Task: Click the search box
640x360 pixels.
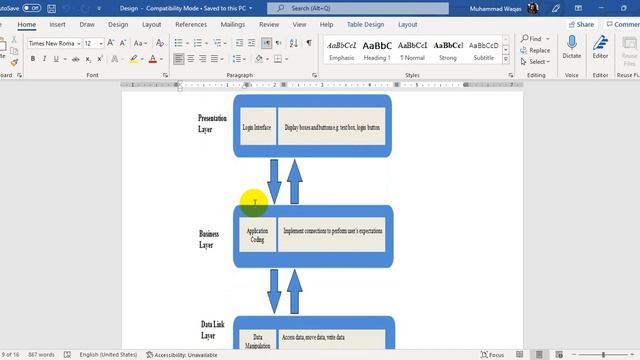Action: (x=358, y=8)
